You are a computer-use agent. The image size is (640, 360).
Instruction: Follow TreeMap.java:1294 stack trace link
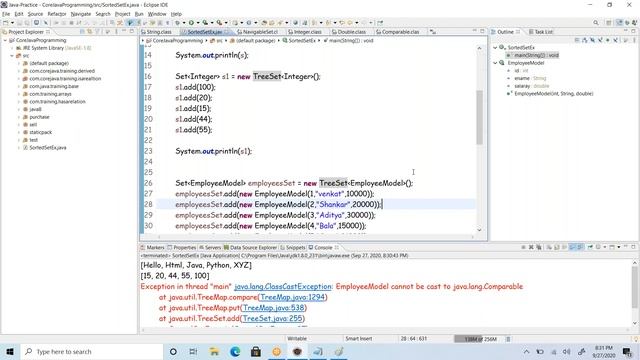[x=292, y=297]
